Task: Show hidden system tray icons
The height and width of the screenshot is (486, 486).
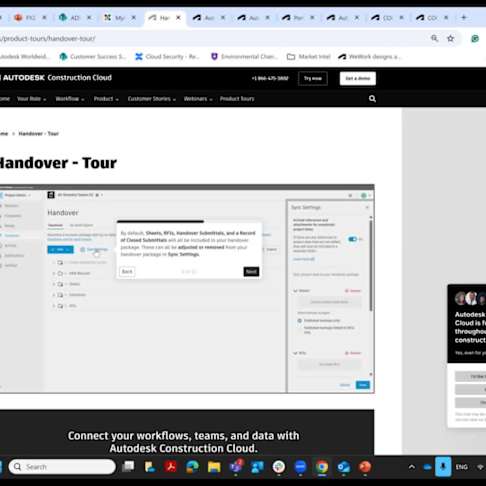Action: coord(412,467)
